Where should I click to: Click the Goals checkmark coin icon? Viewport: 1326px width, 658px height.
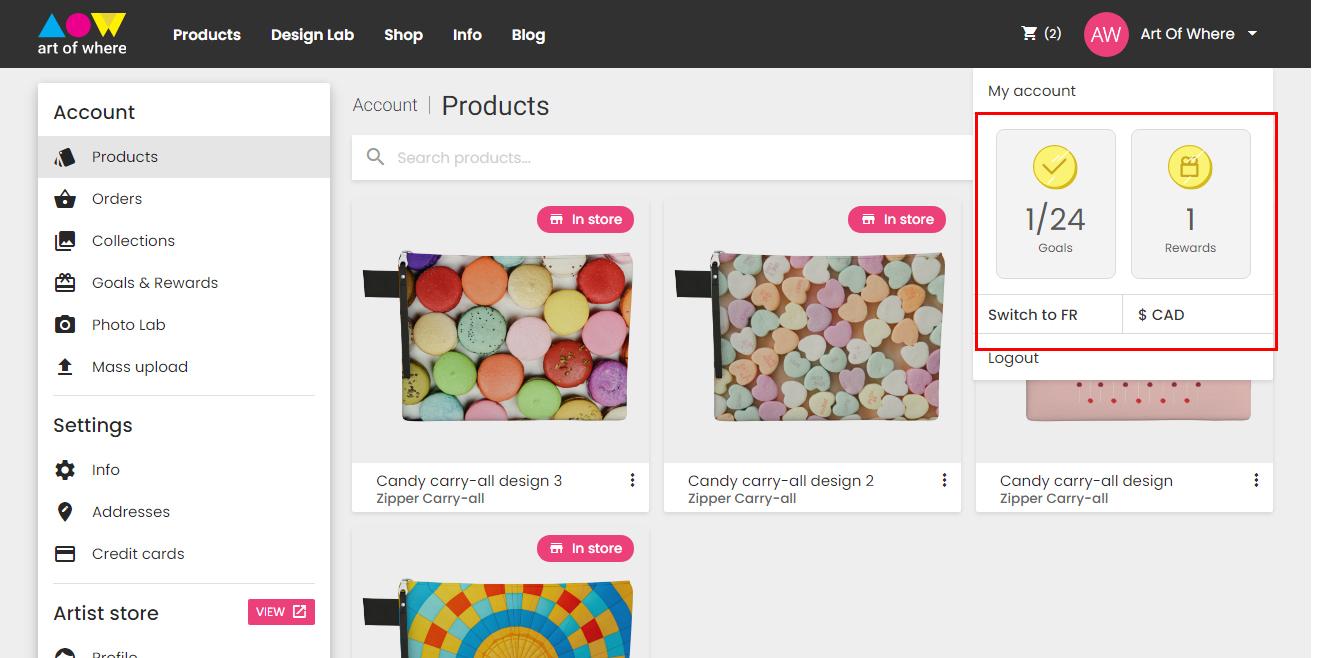point(1055,167)
